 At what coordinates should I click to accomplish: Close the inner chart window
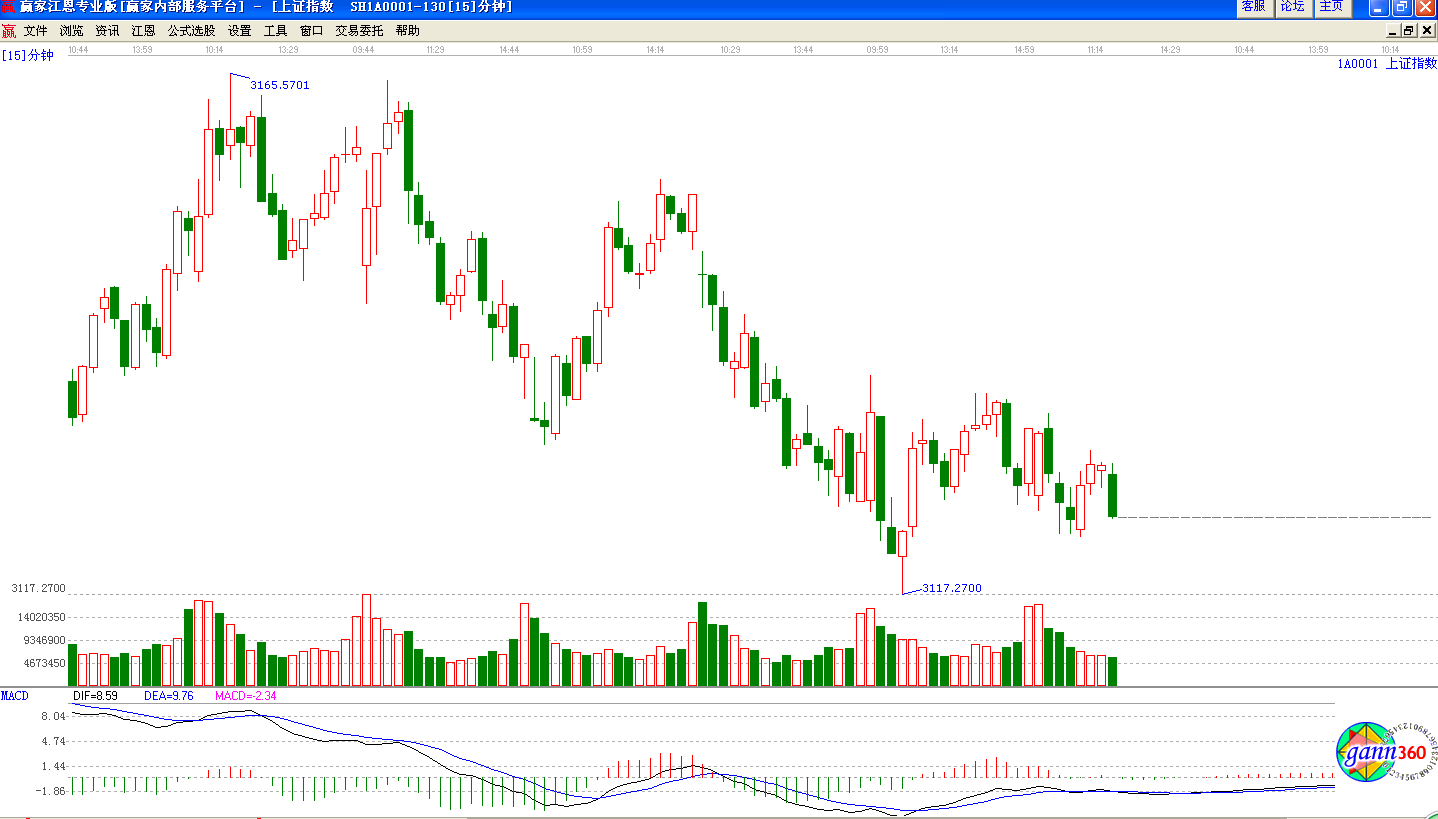click(x=1426, y=31)
